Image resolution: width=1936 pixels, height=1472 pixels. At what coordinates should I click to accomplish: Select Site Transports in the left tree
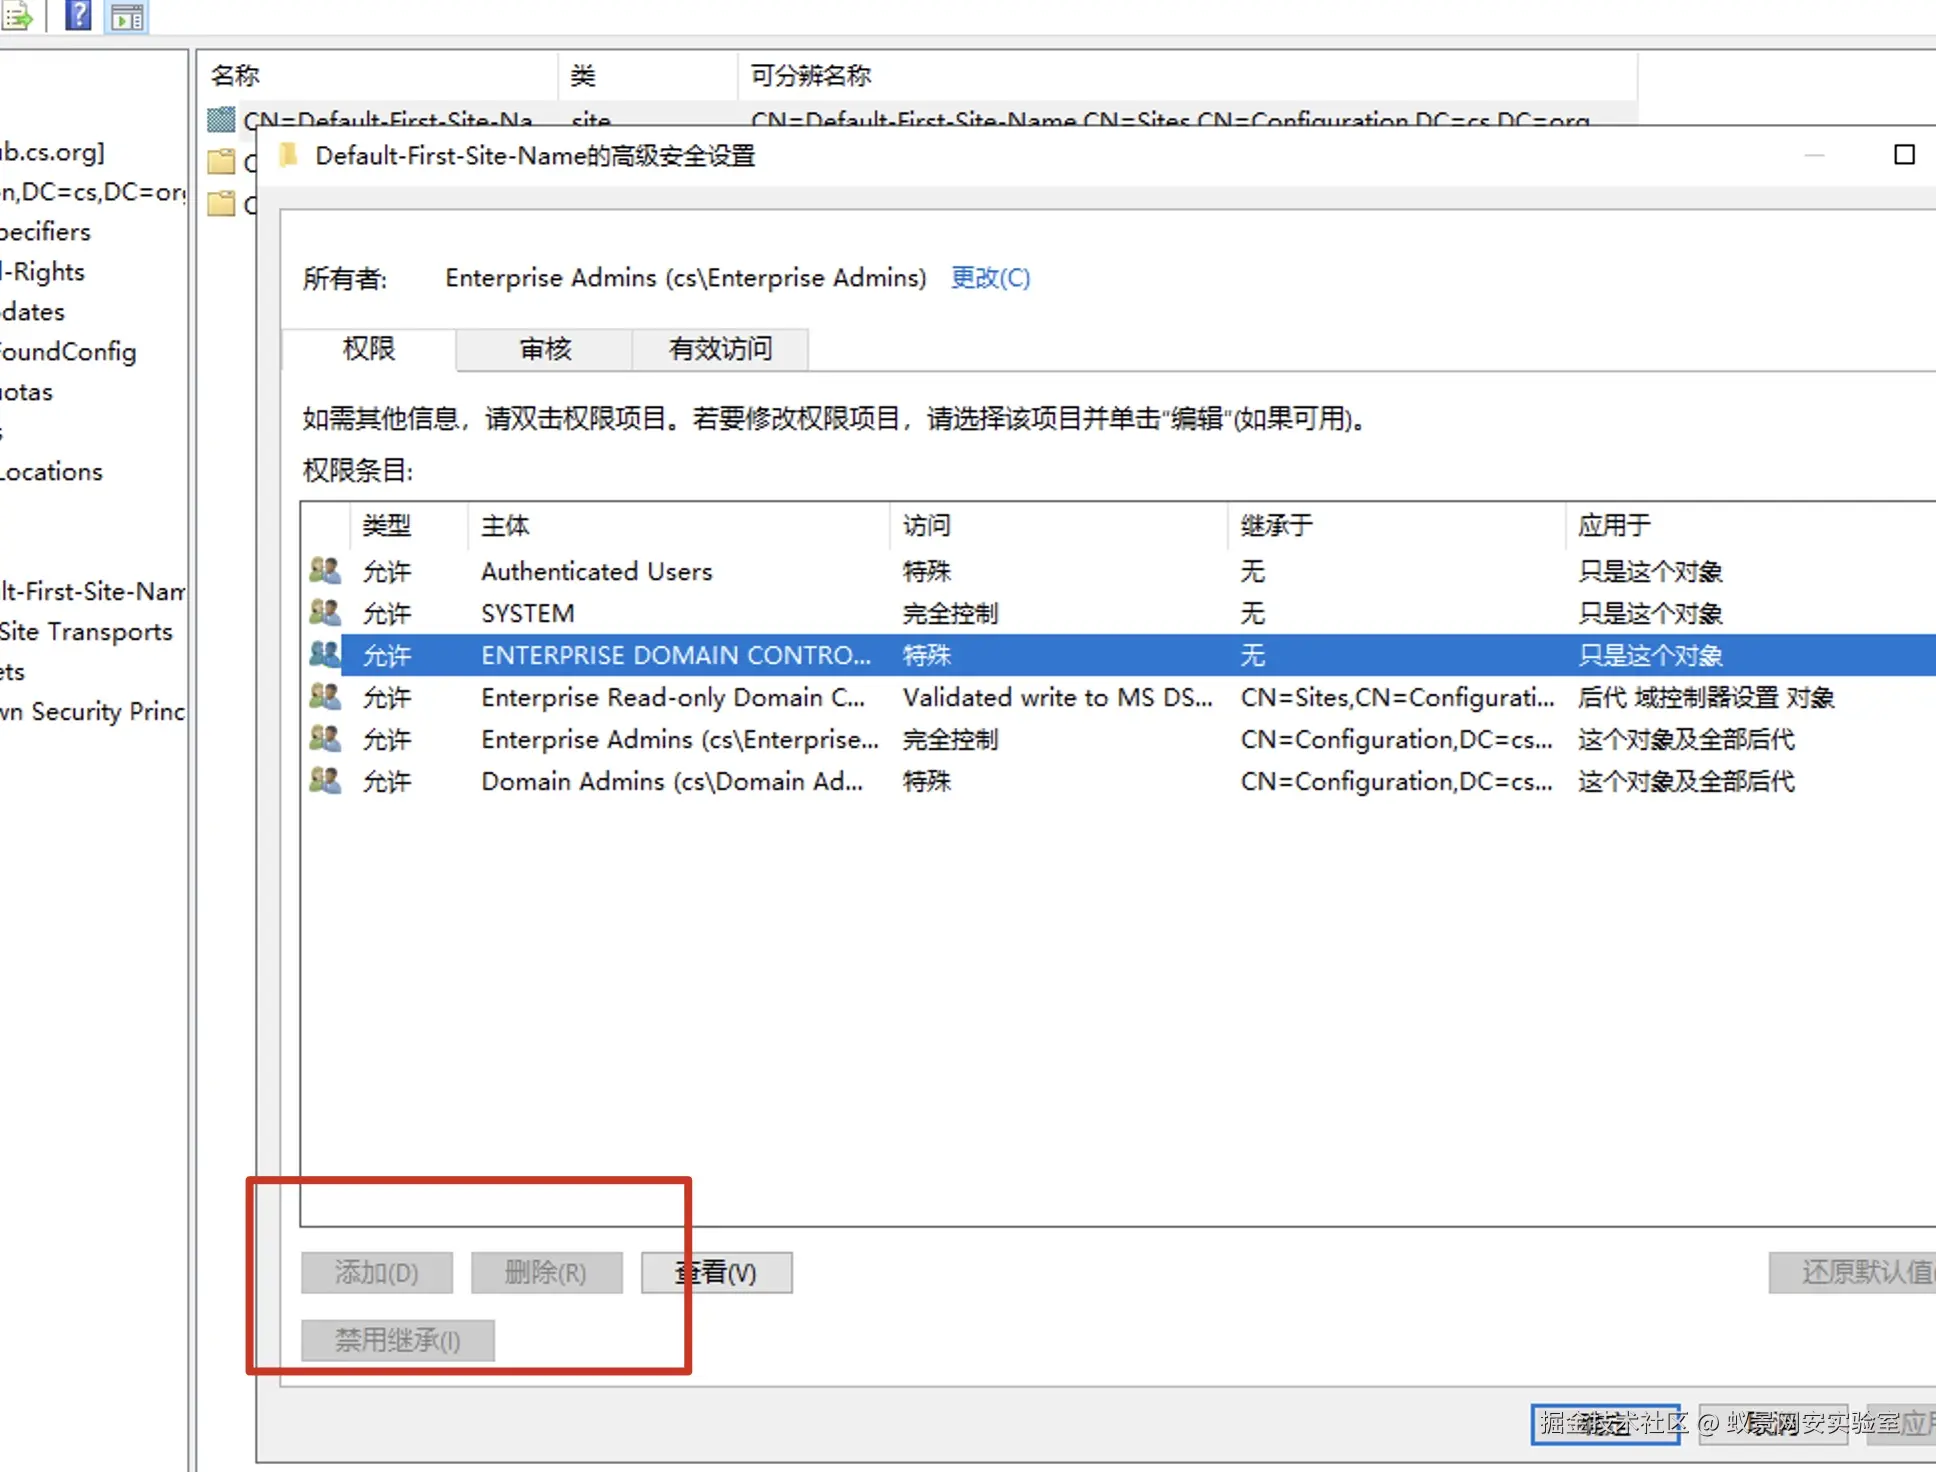87,631
